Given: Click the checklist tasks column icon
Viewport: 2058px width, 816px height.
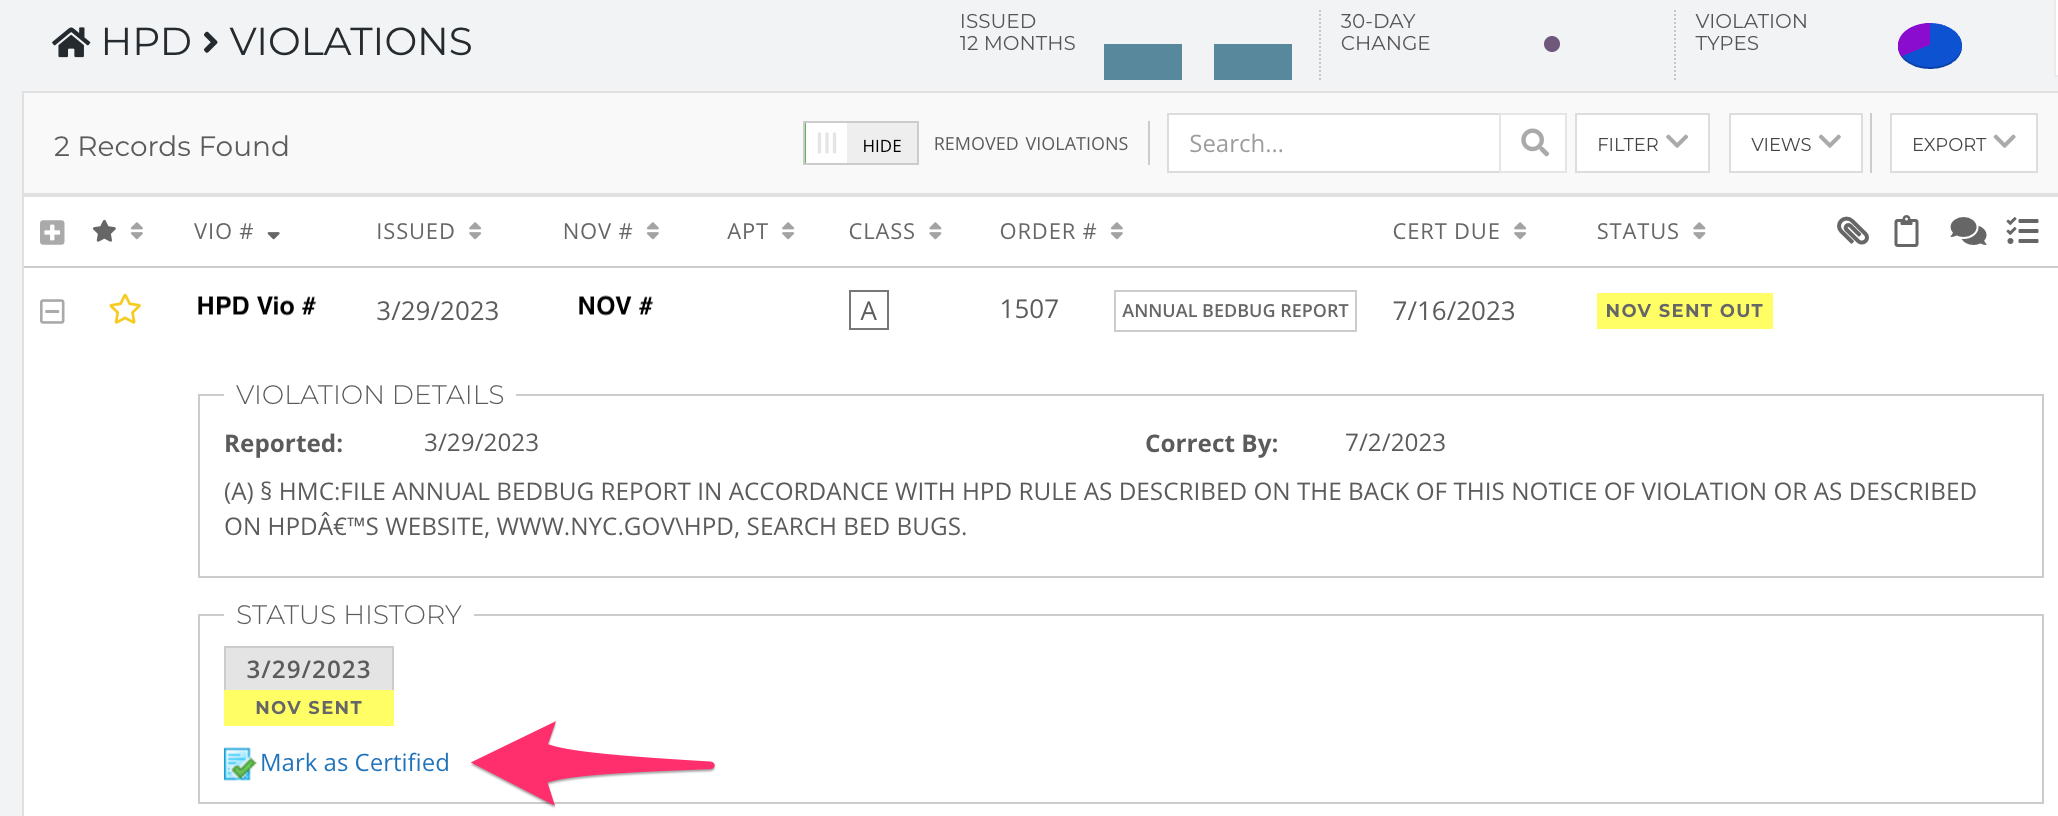Looking at the screenshot, I should coord(2022,231).
